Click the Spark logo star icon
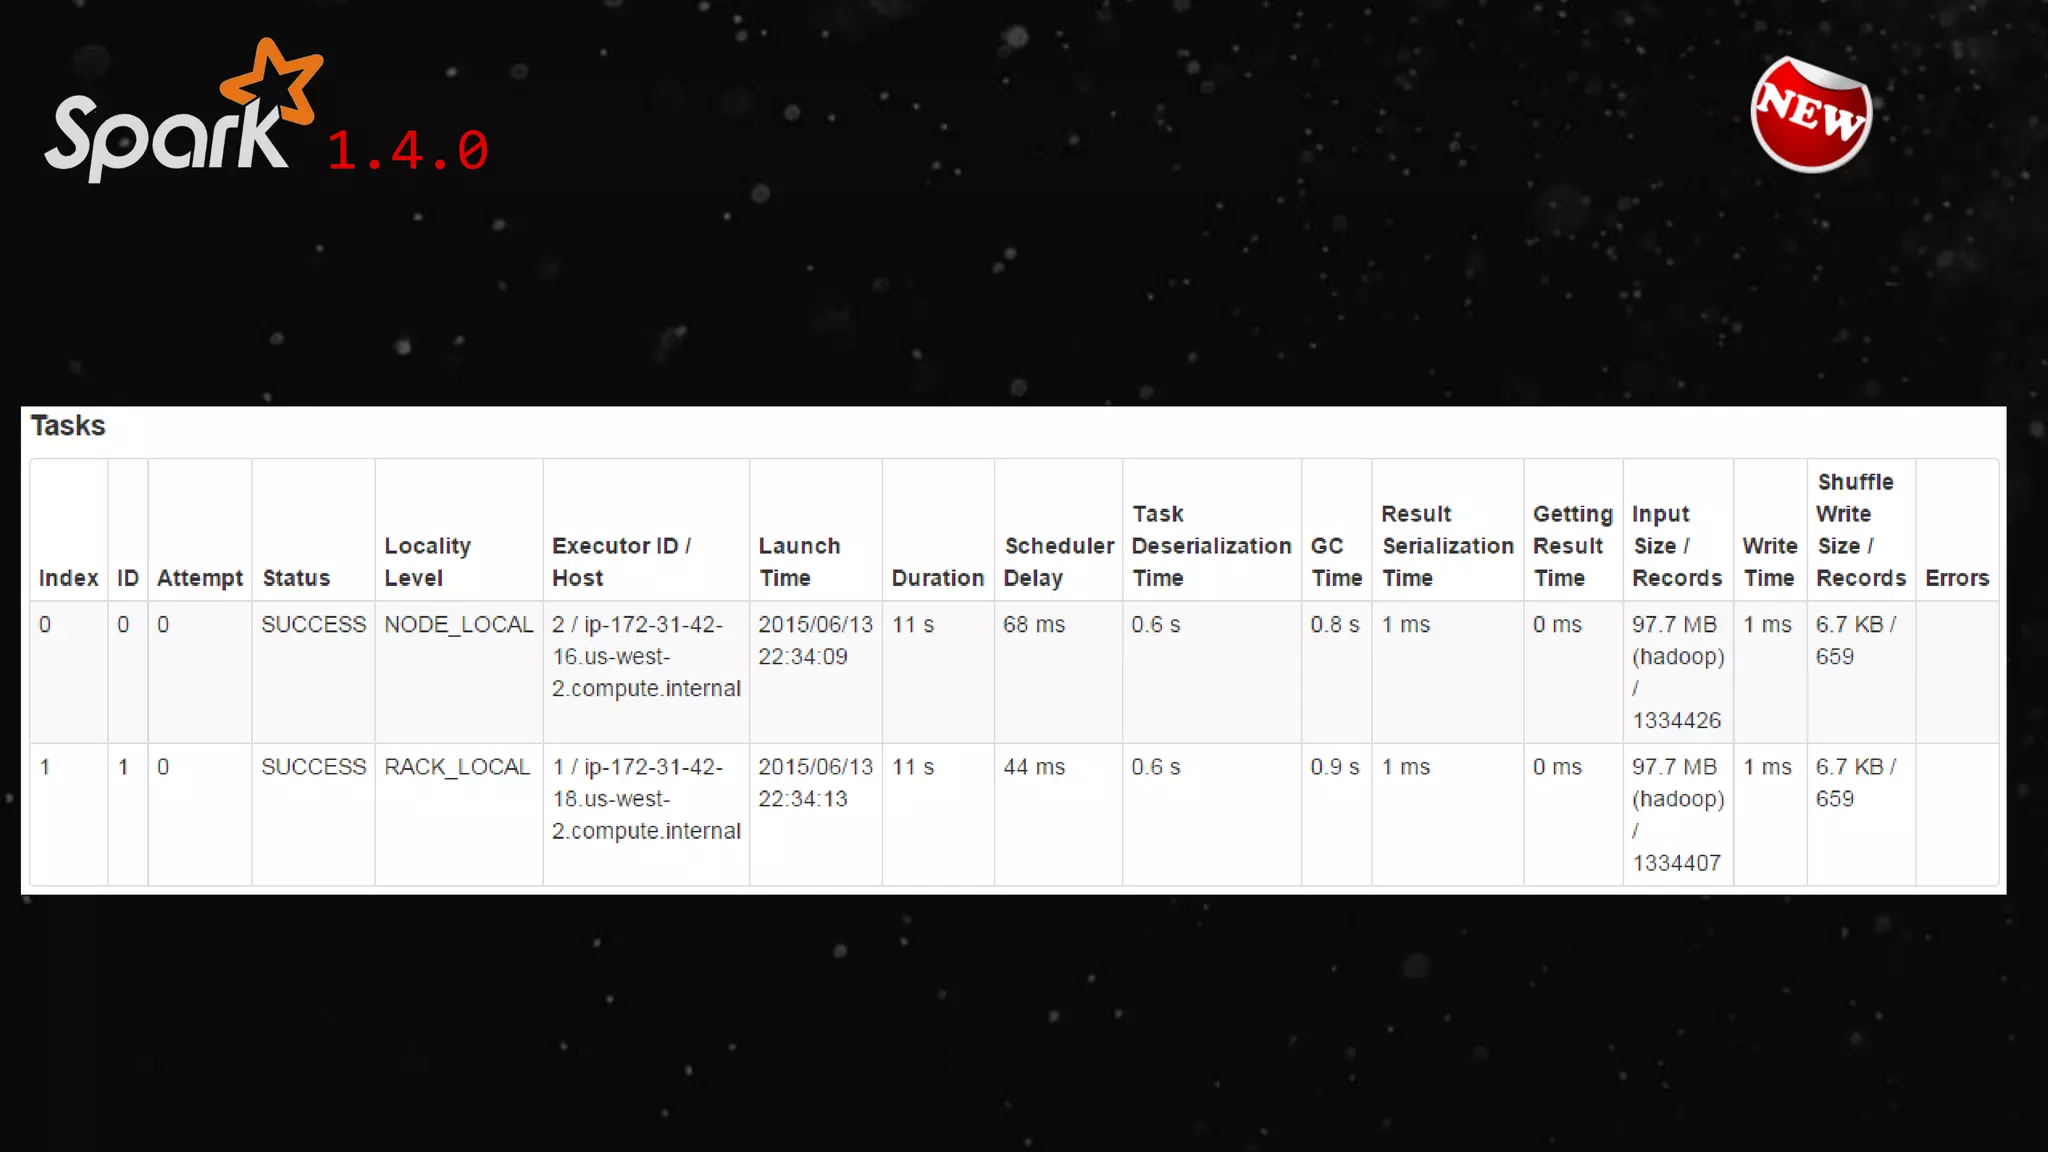Viewport: 2048px width, 1152px height. click(x=272, y=80)
